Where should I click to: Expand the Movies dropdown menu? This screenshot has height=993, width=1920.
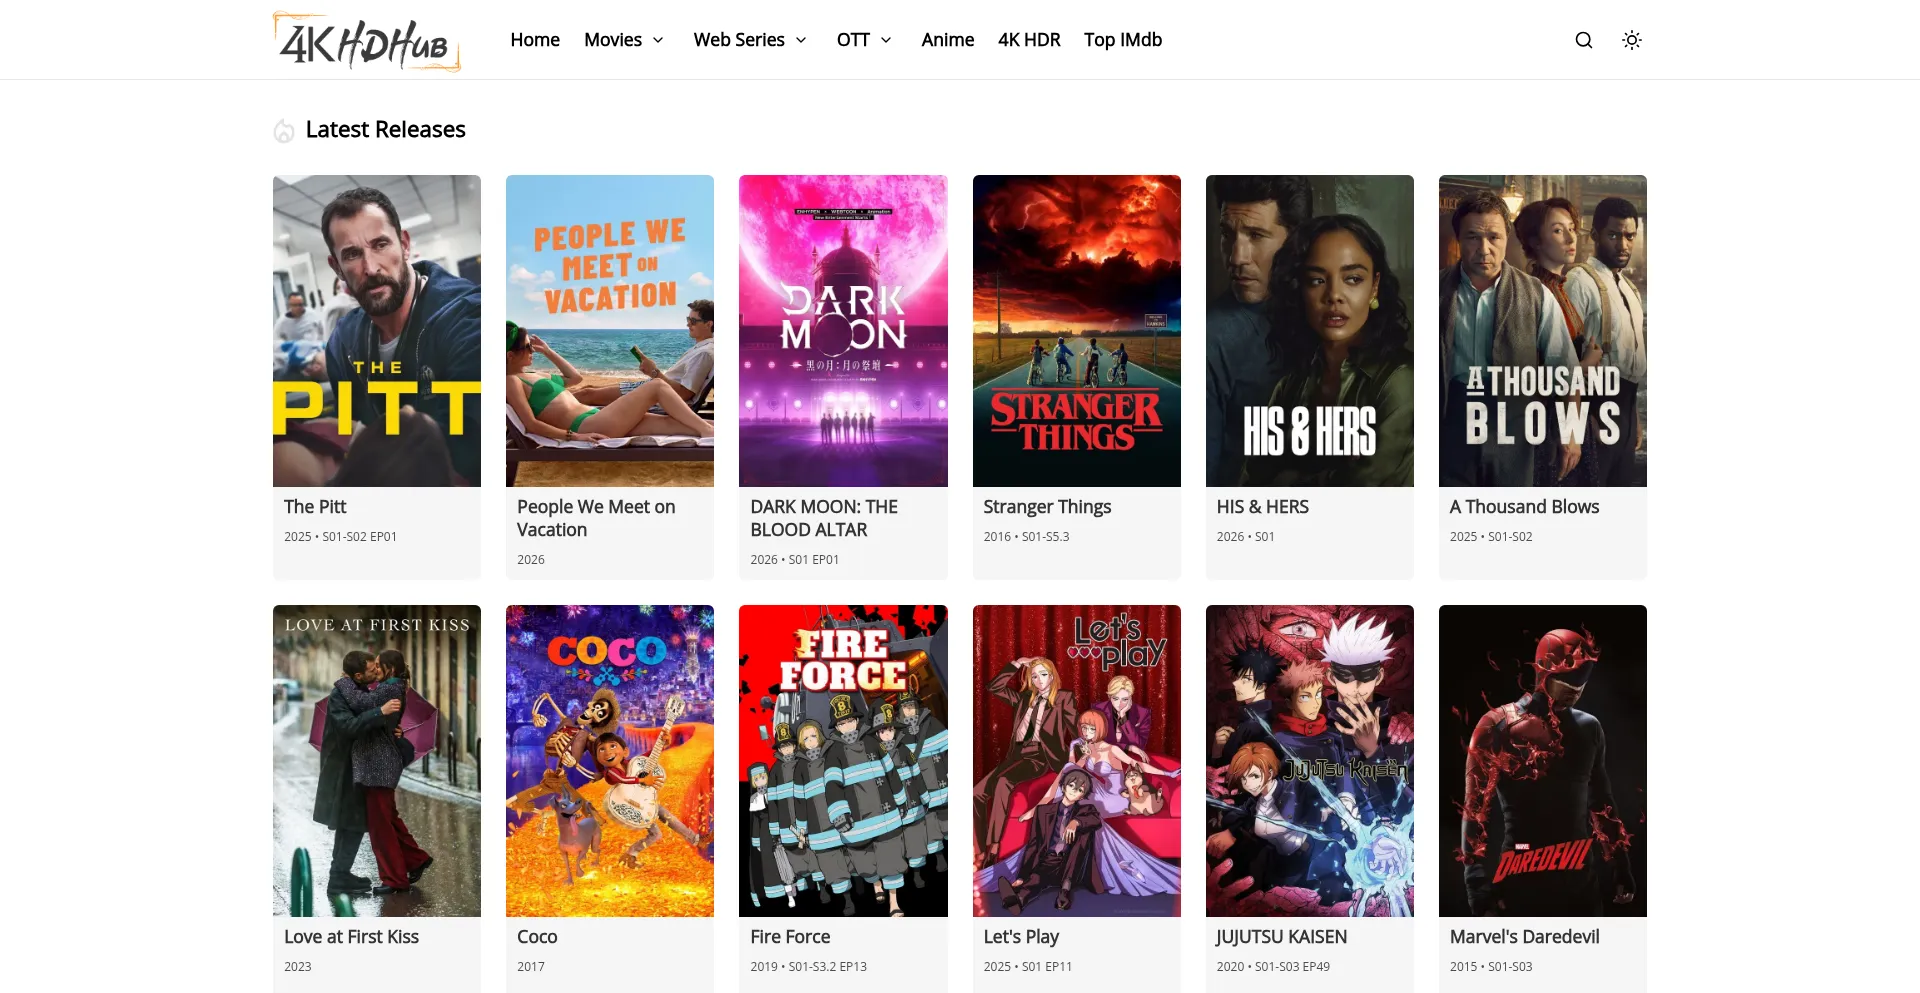click(624, 40)
